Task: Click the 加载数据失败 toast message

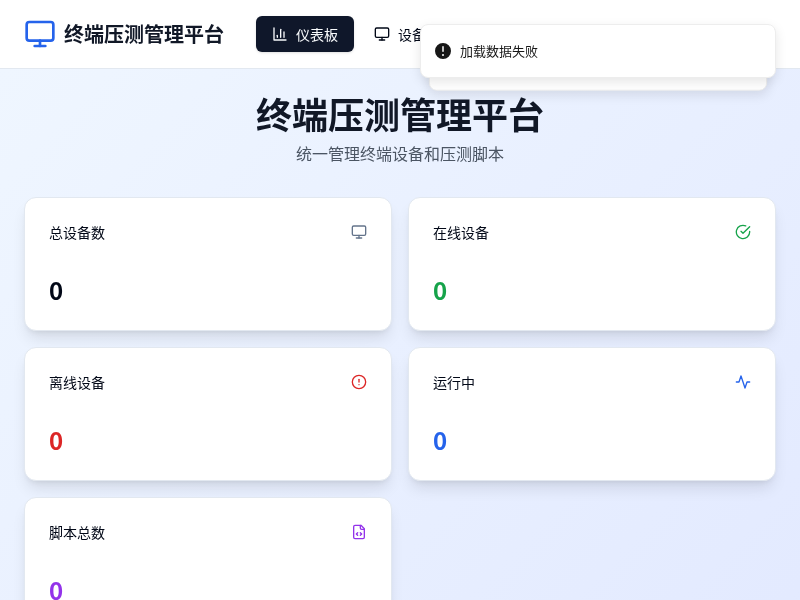Action: click(598, 51)
